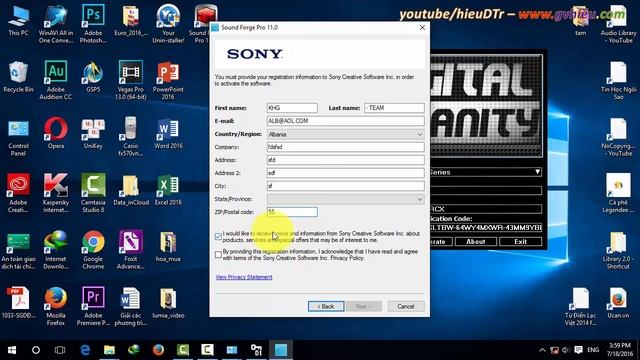Cancel the Sound Forge registration dialog
640x360 pixels.
406,306
